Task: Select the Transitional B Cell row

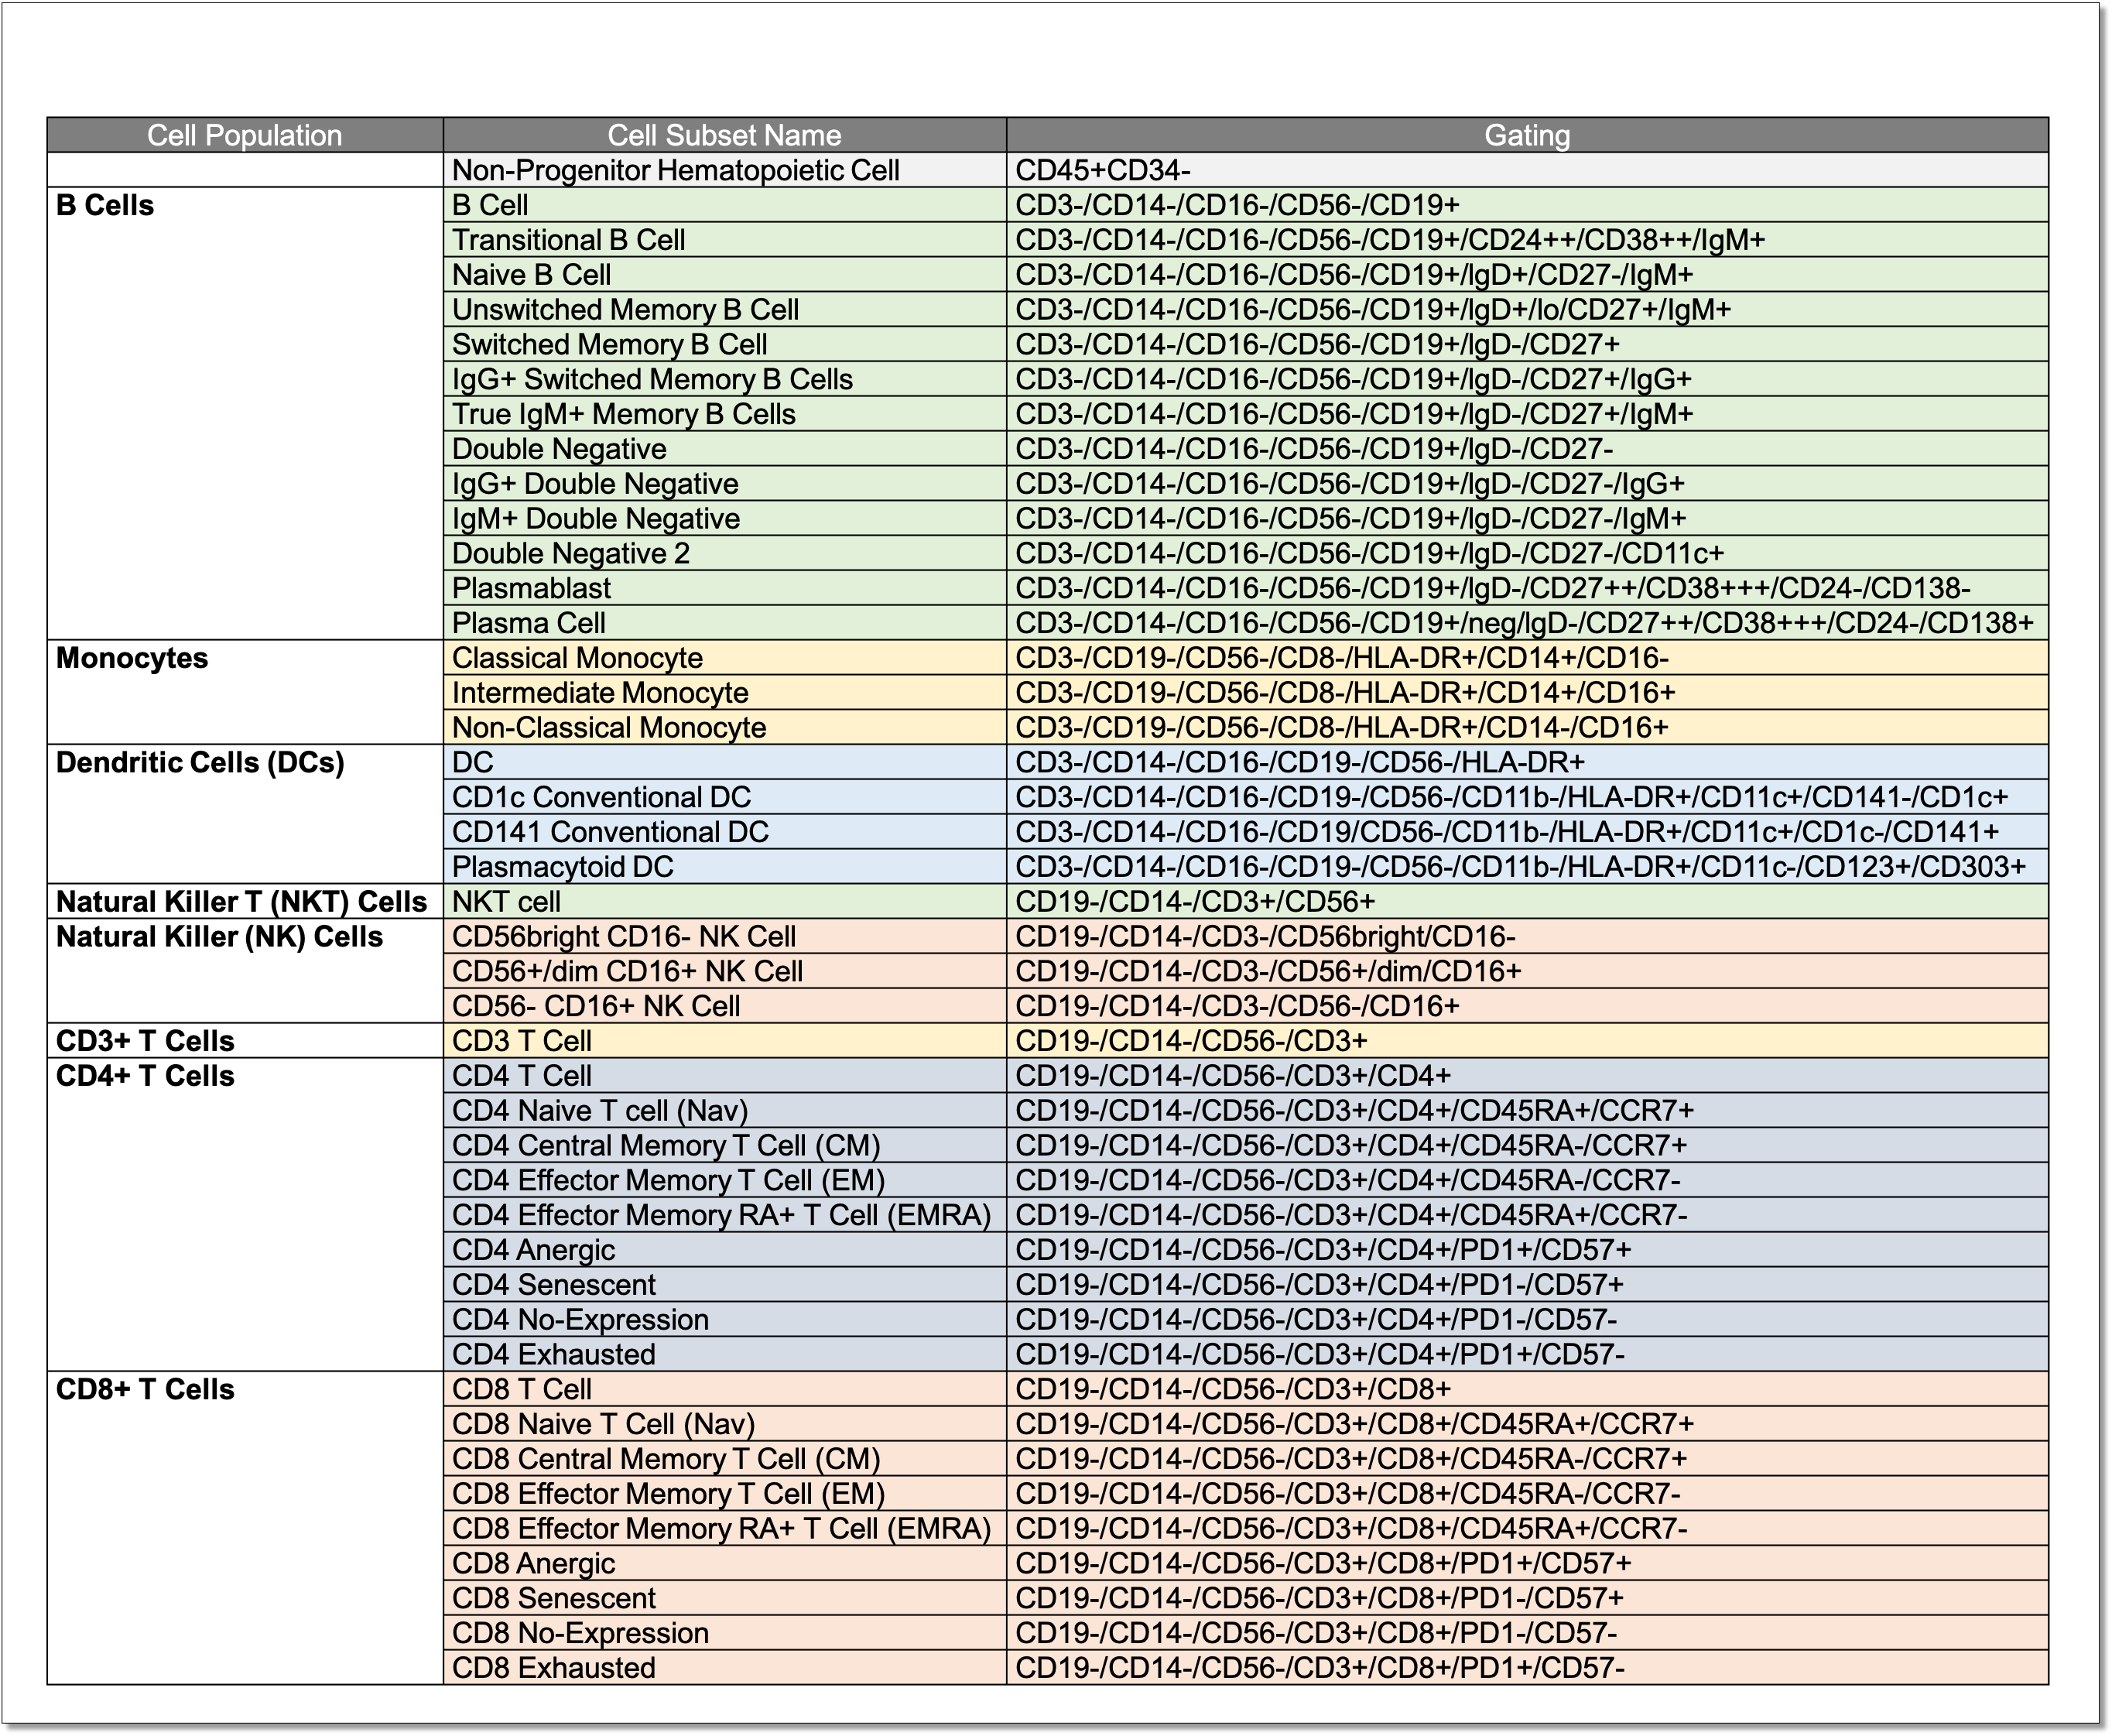Action: (x=568, y=240)
